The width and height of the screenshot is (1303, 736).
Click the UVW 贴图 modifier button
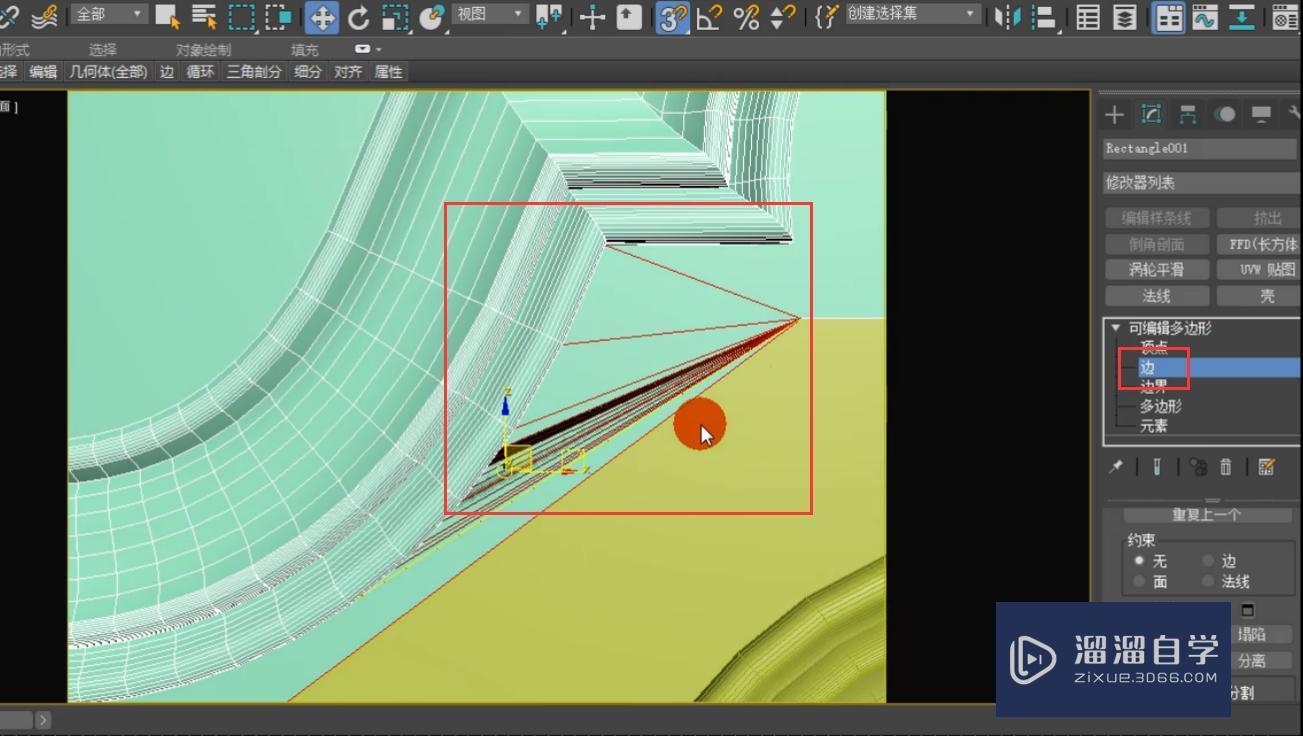(x=1260, y=269)
